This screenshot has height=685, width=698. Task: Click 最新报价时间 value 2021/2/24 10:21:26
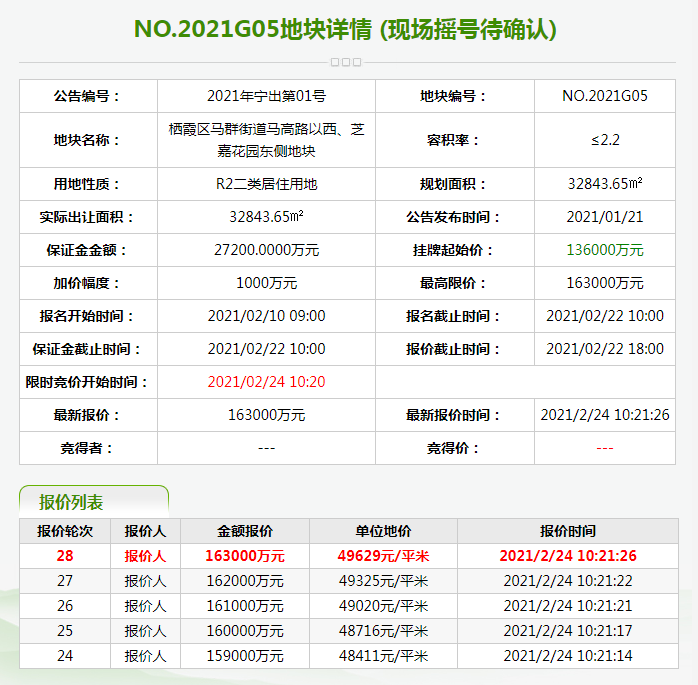pyautogui.click(x=605, y=415)
